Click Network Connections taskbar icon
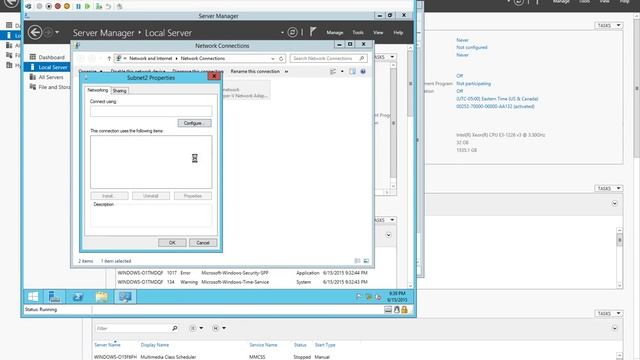This screenshot has height=360, width=640. [x=125, y=297]
